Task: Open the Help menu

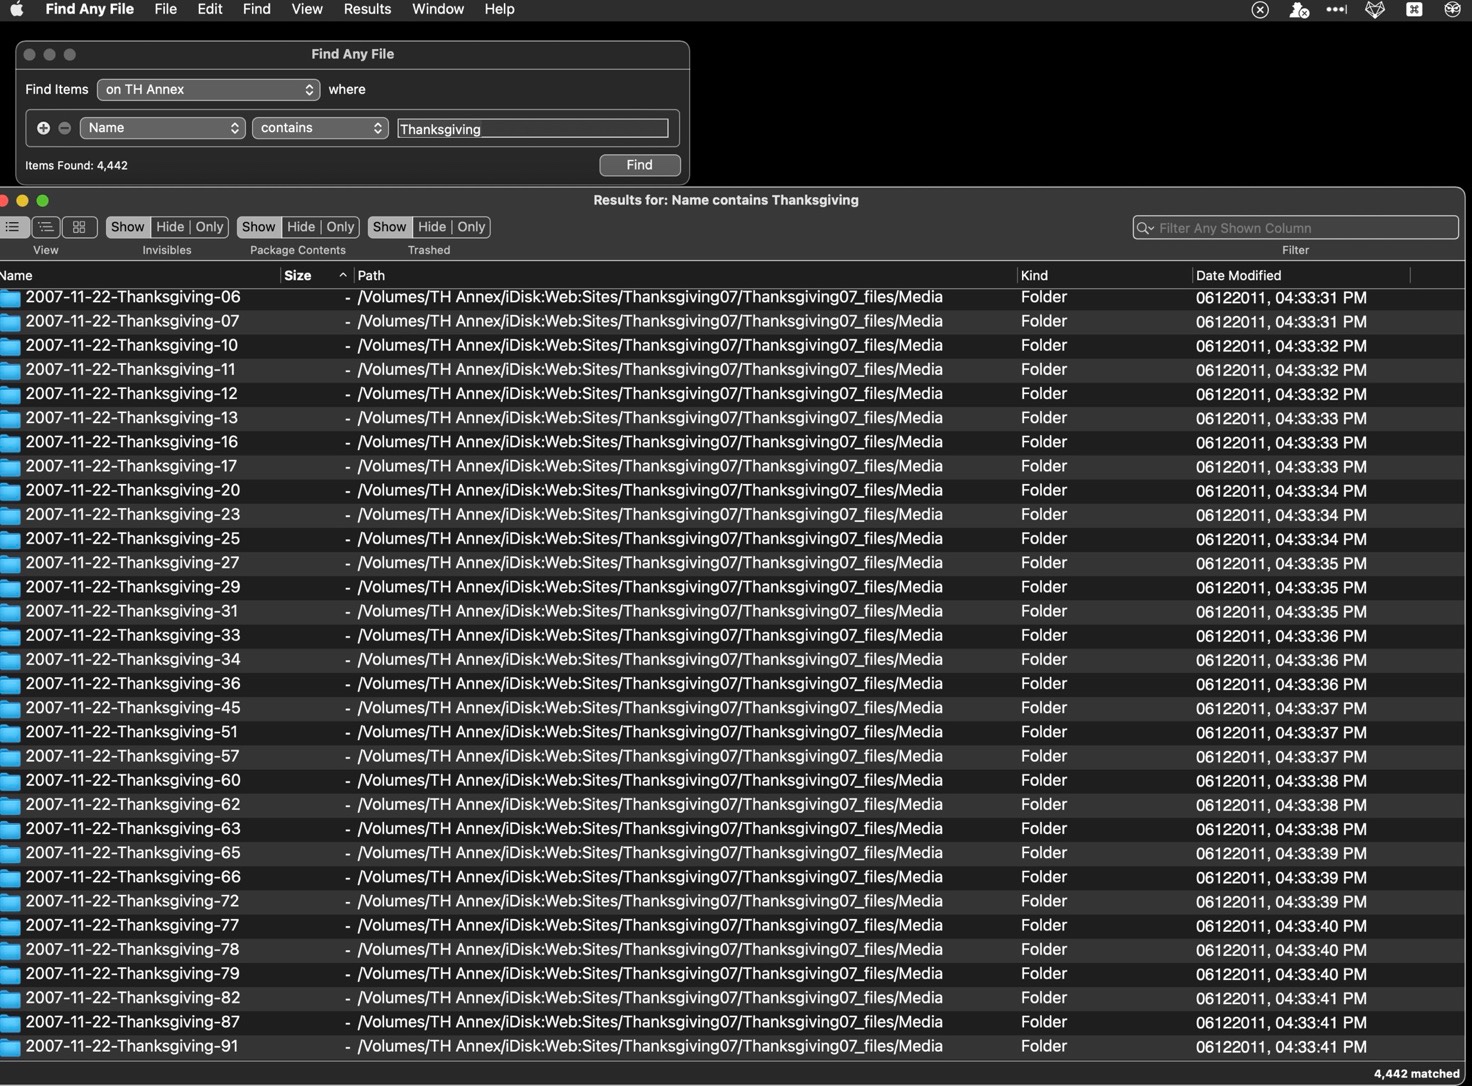Action: pyautogui.click(x=499, y=9)
